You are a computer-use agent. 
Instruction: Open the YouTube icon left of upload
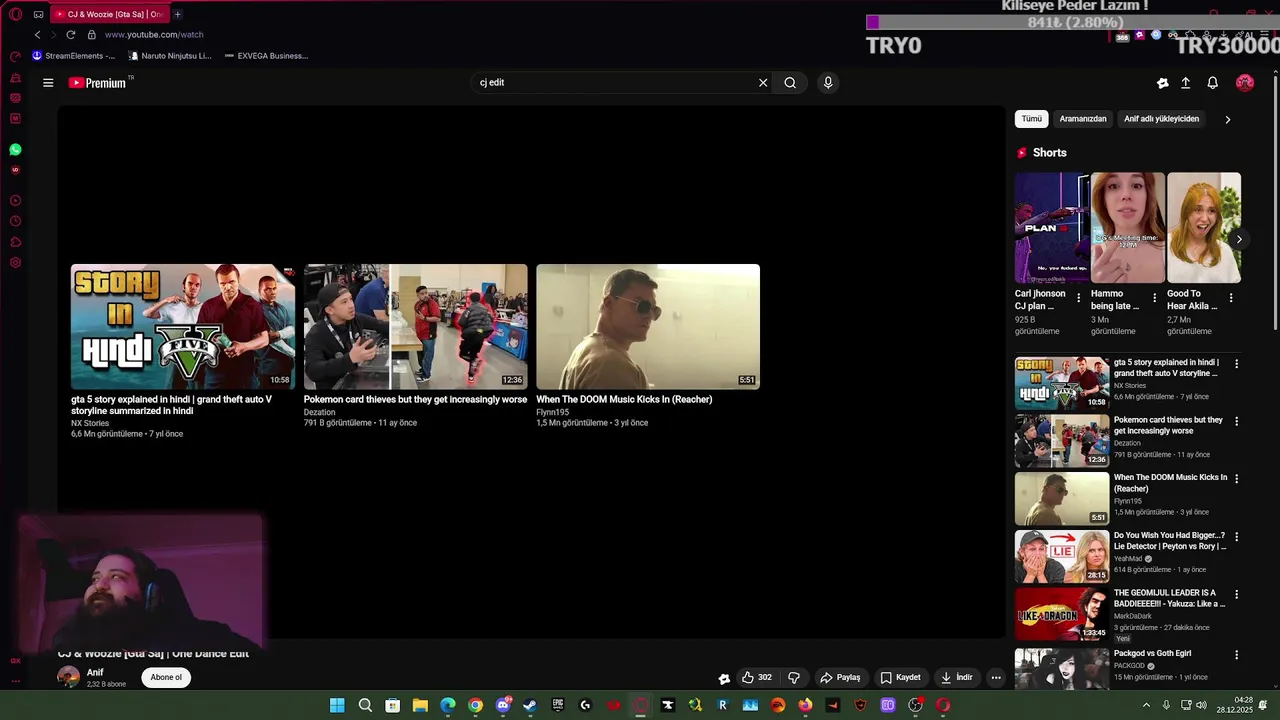point(1162,83)
